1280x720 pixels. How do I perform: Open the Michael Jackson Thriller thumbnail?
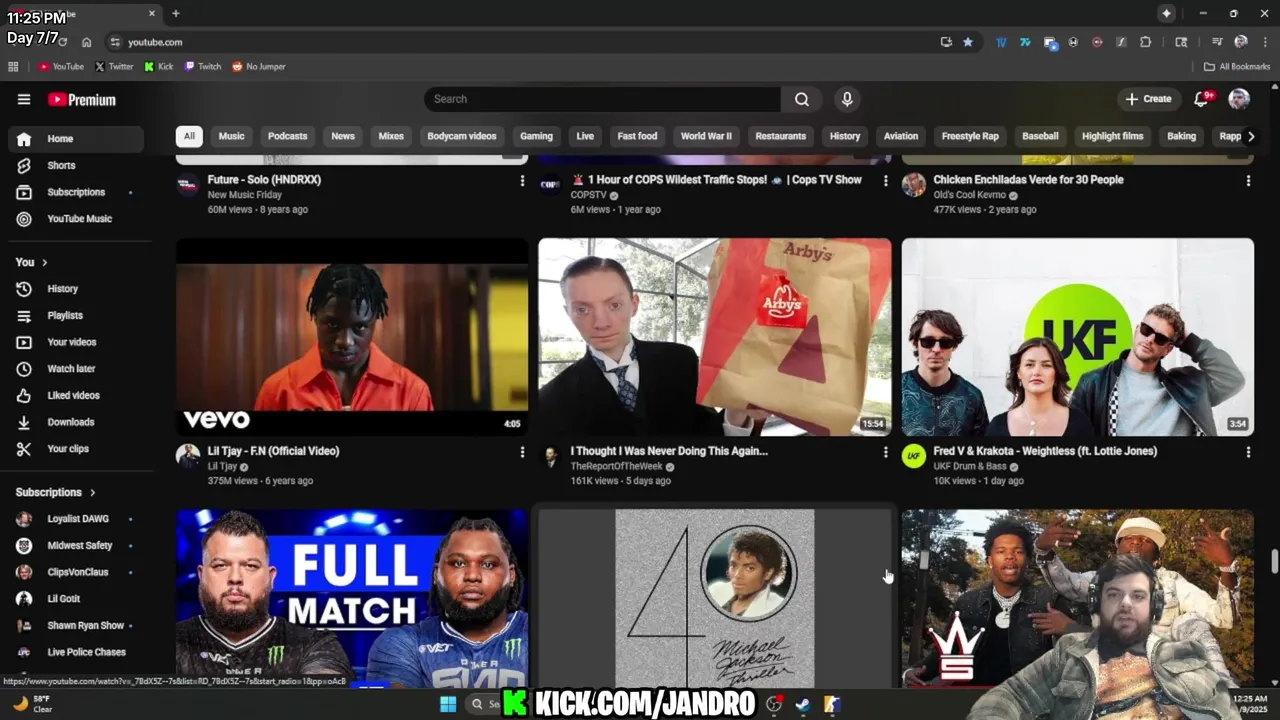(x=715, y=598)
